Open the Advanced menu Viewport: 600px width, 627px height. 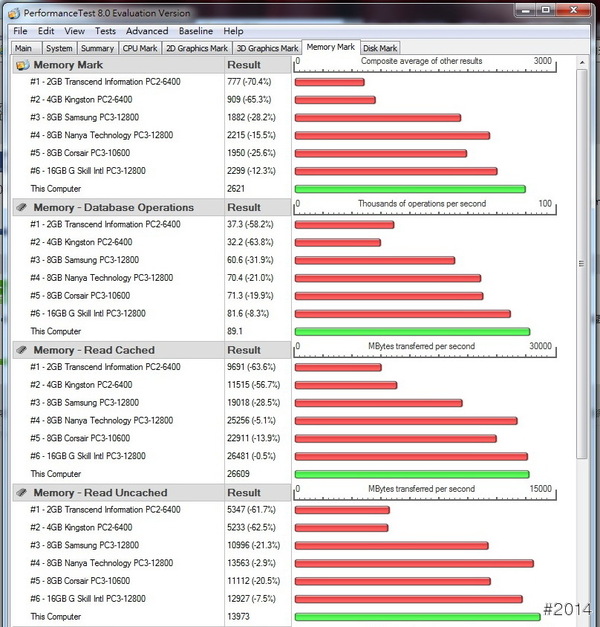tap(147, 31)
